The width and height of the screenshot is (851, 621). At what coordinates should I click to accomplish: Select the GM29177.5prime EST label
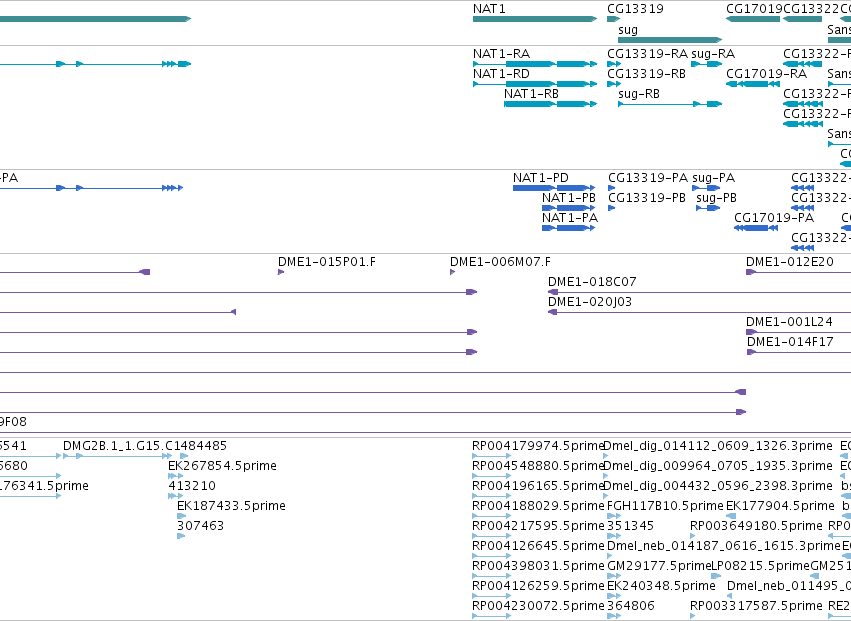(x=659, y=566)
